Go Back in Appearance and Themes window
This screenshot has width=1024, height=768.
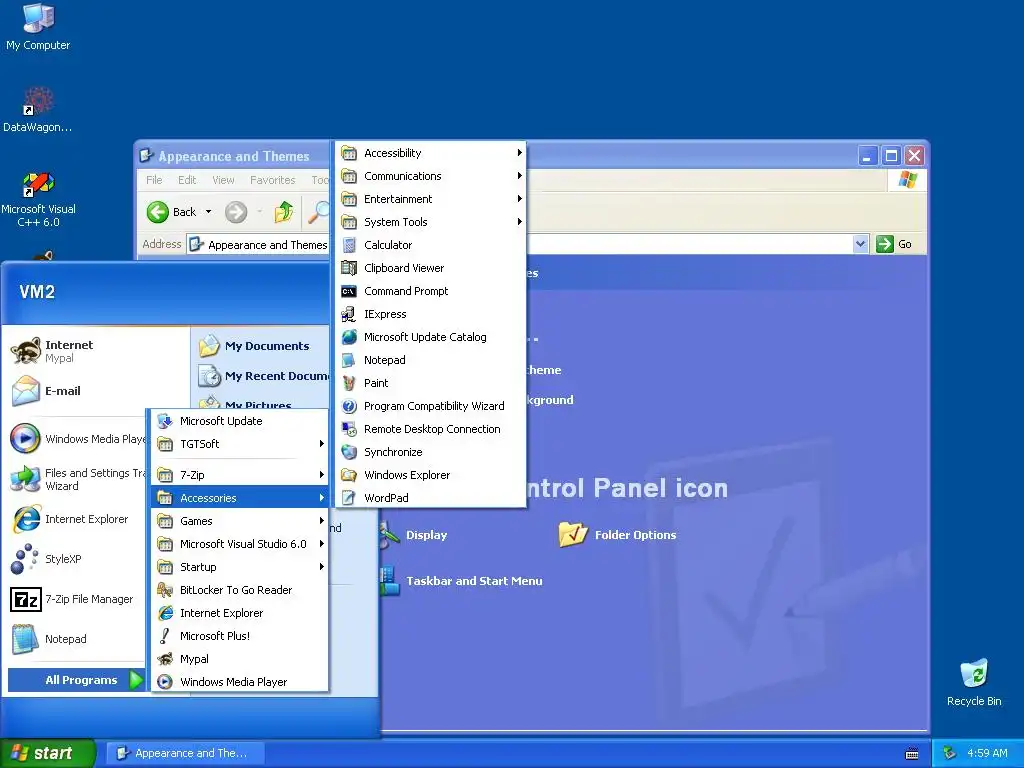pyautogui.click(x=172, y=212)
